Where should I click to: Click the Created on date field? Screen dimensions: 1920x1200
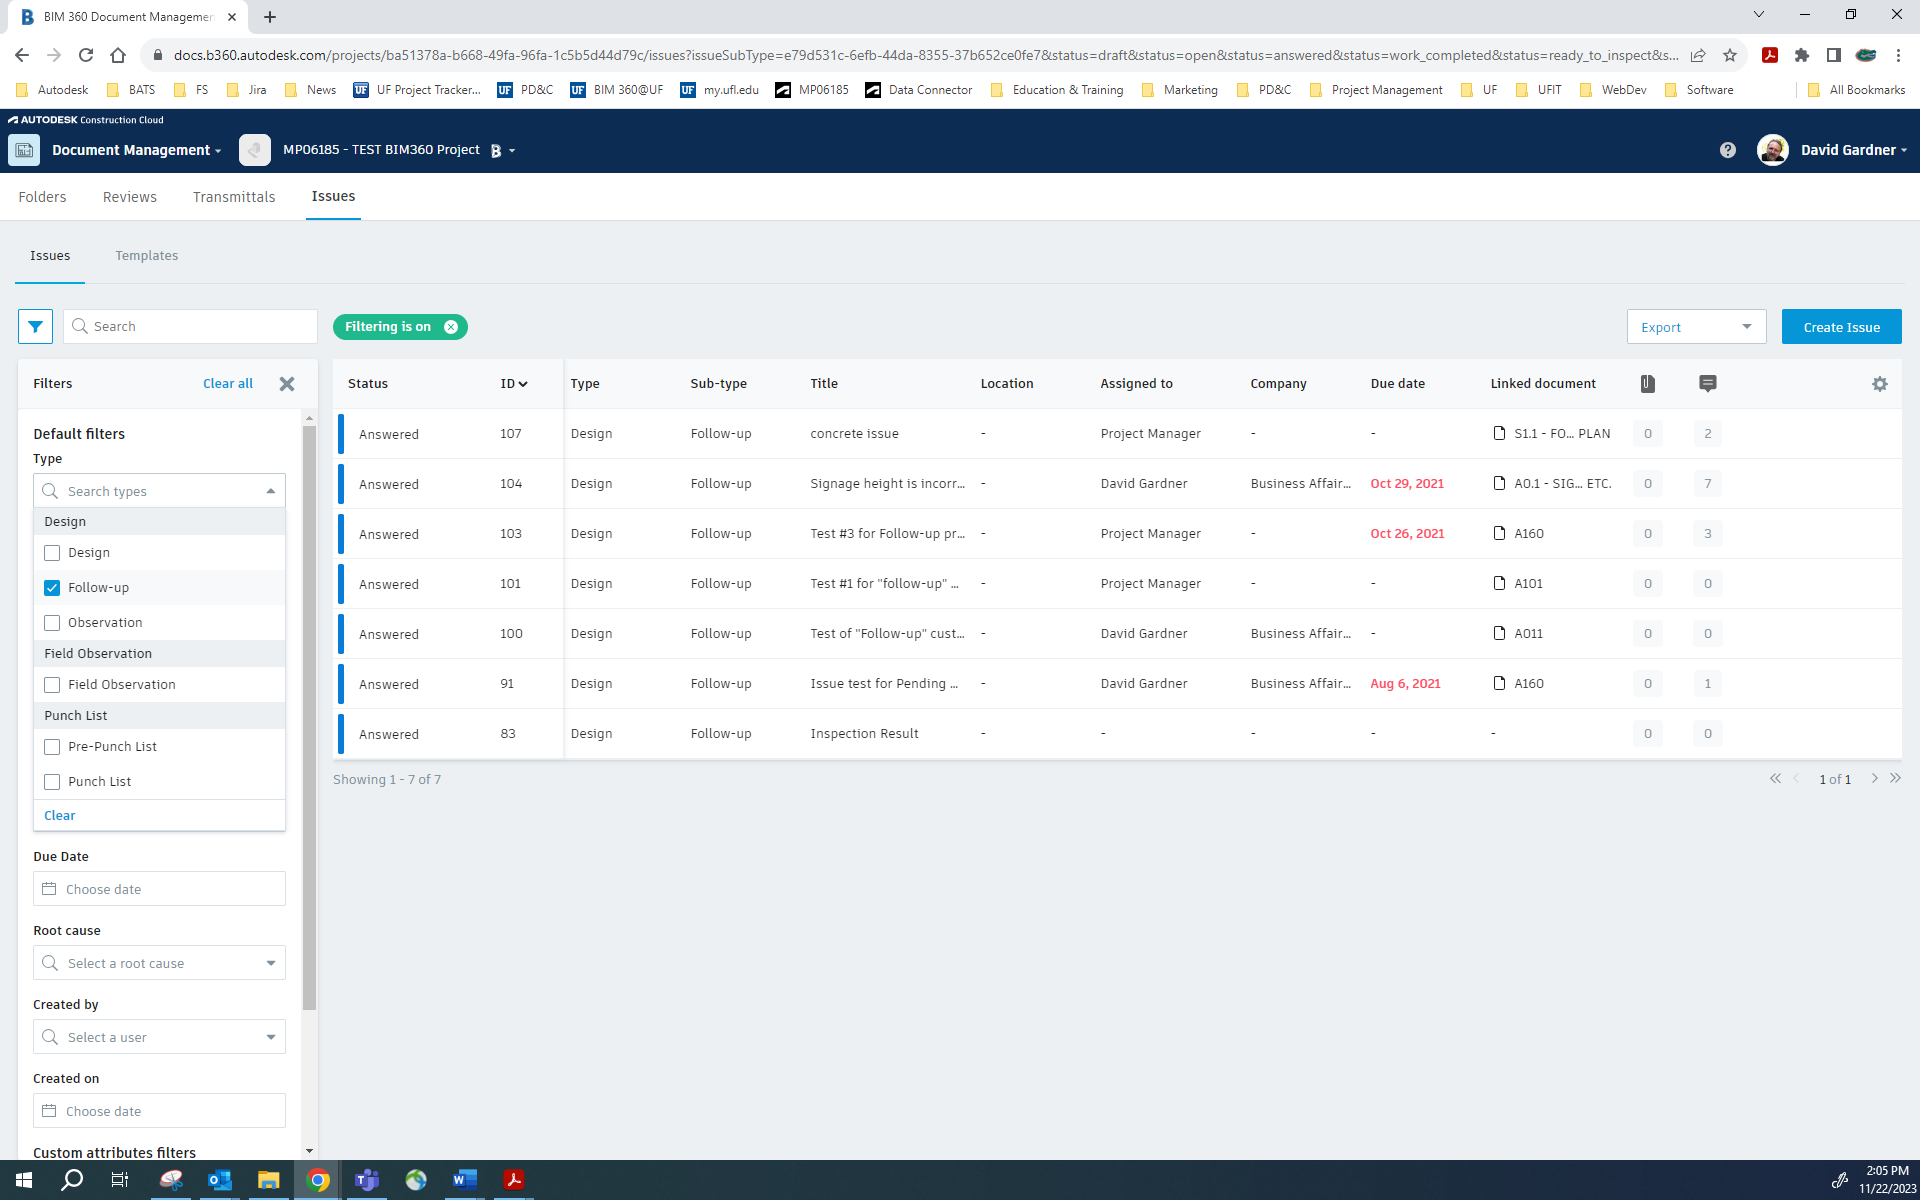tap(159, 1111)
